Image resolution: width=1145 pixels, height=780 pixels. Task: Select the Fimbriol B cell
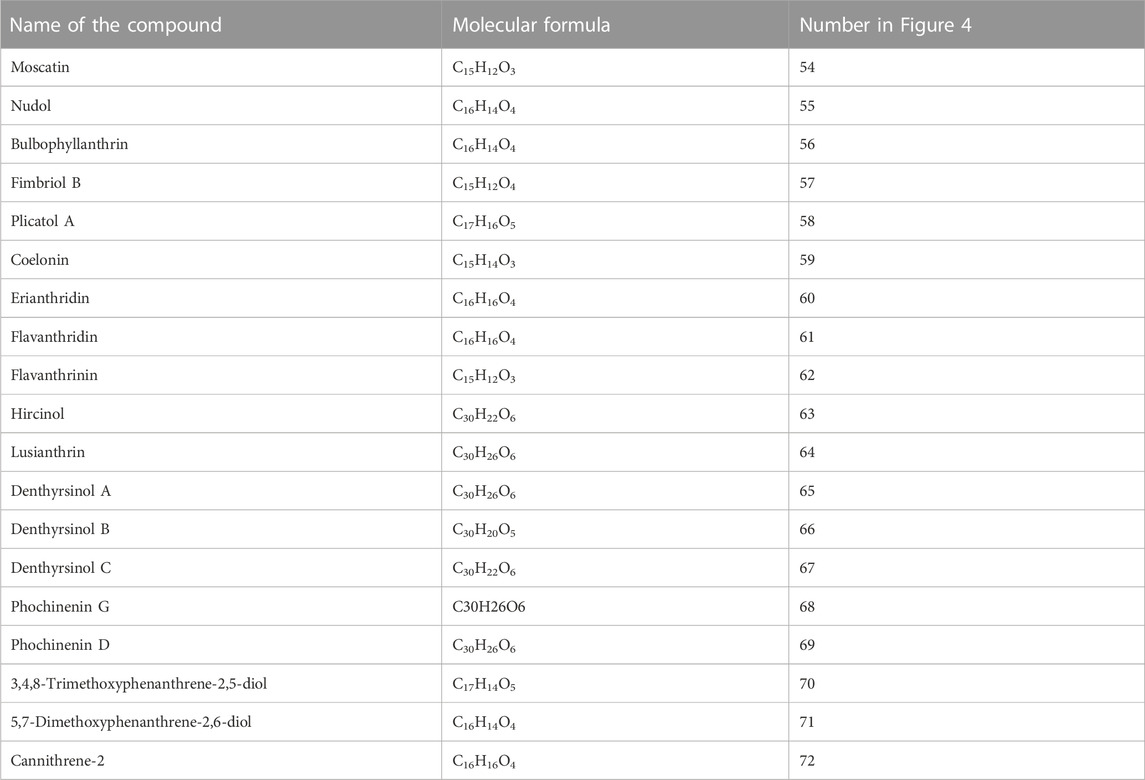tap(45, 183)
